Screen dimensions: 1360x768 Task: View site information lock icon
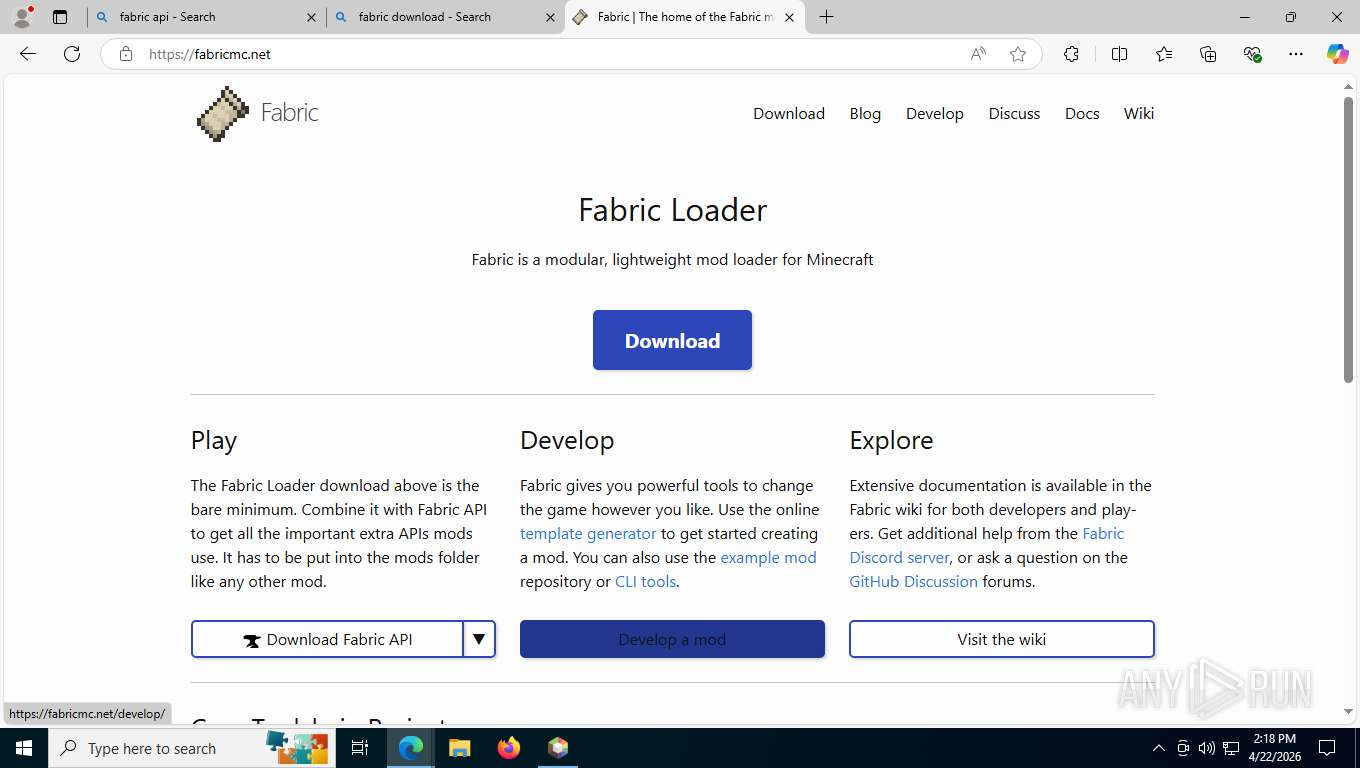pyautogui.click(x=126, y=54)
